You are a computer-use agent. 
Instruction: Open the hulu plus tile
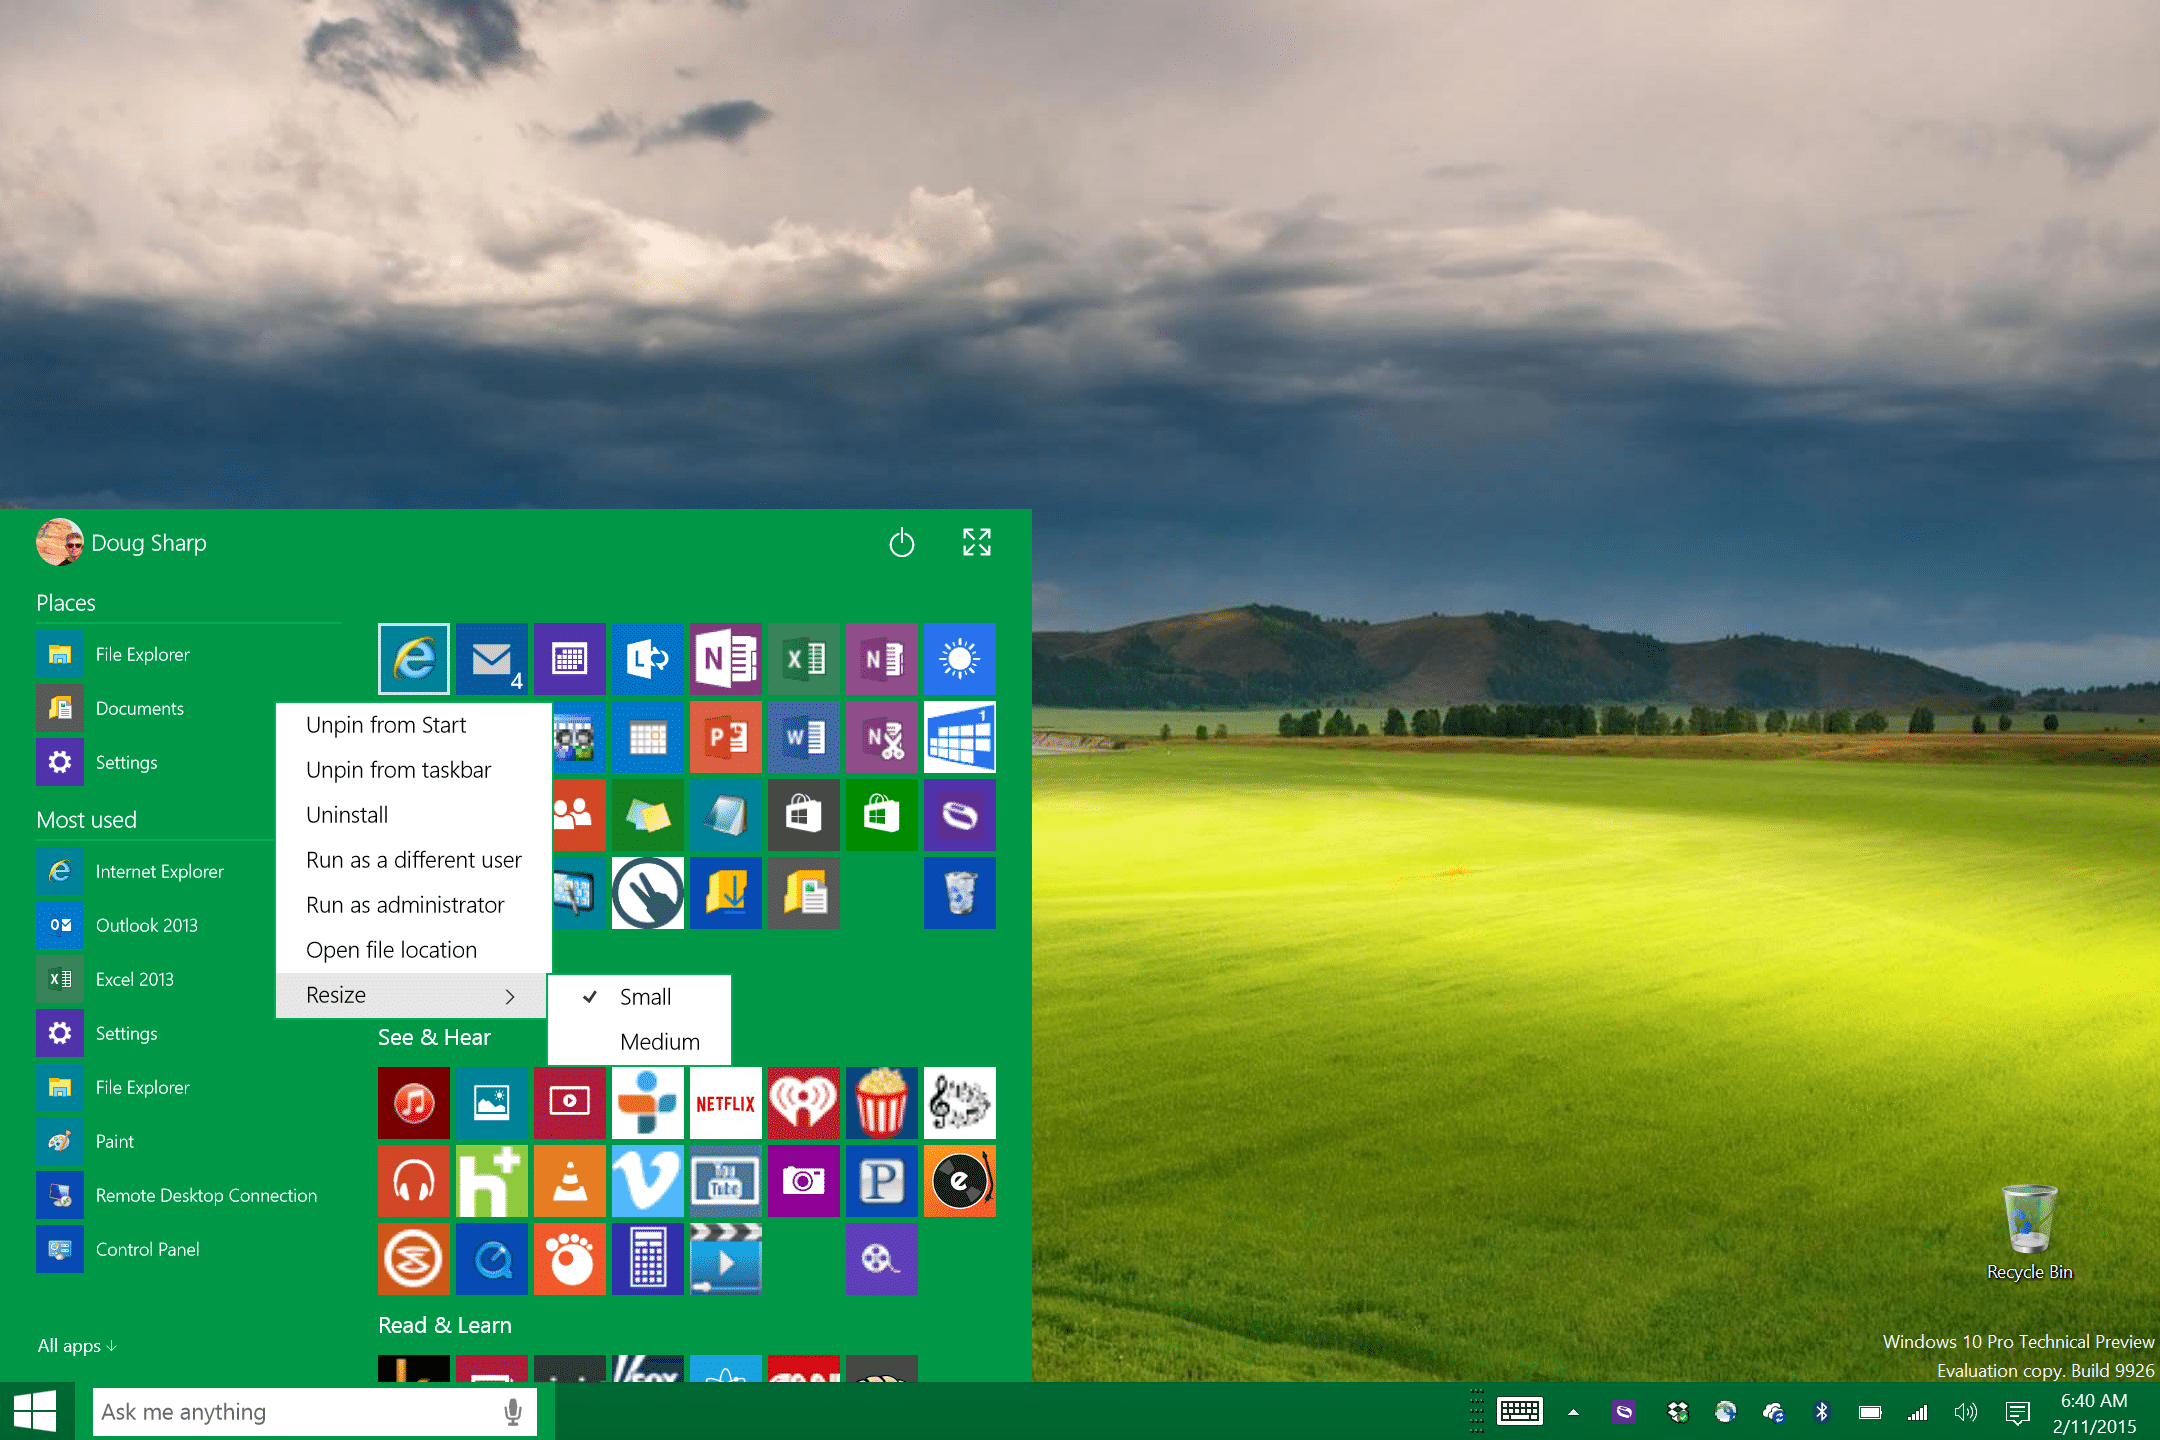492,1181
